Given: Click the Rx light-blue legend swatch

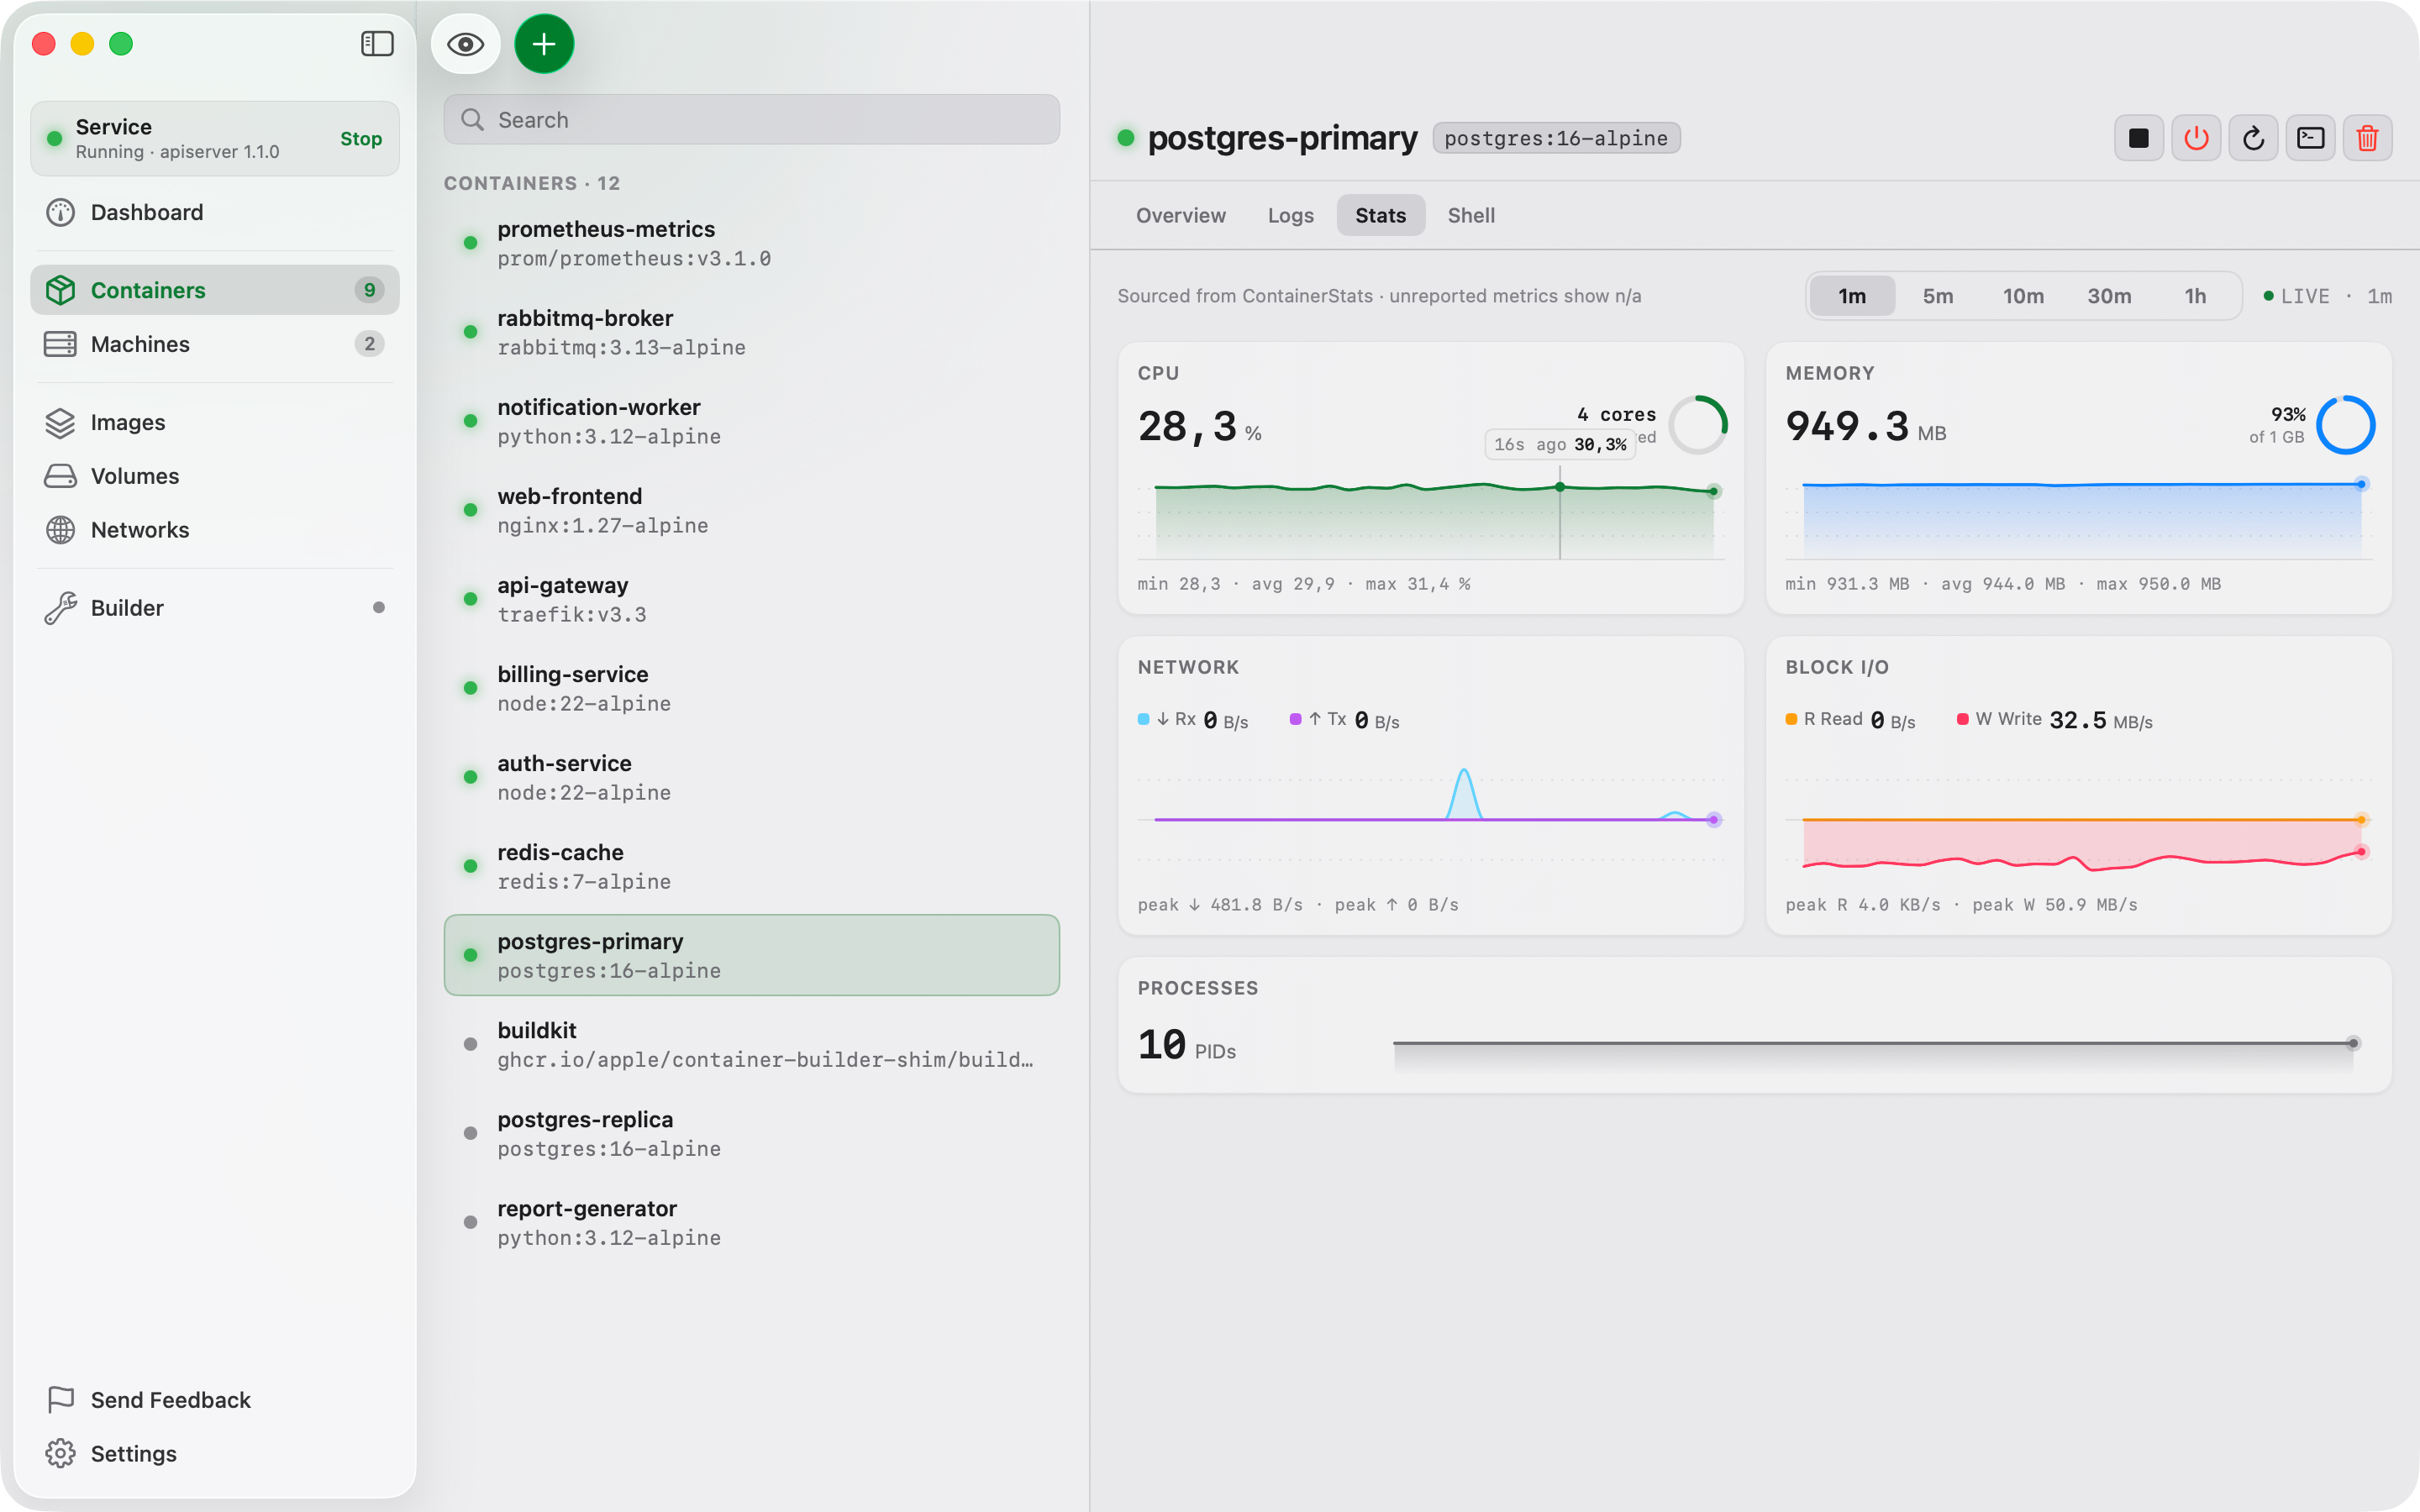Looking at the screenshot, I should [1143, 719].
